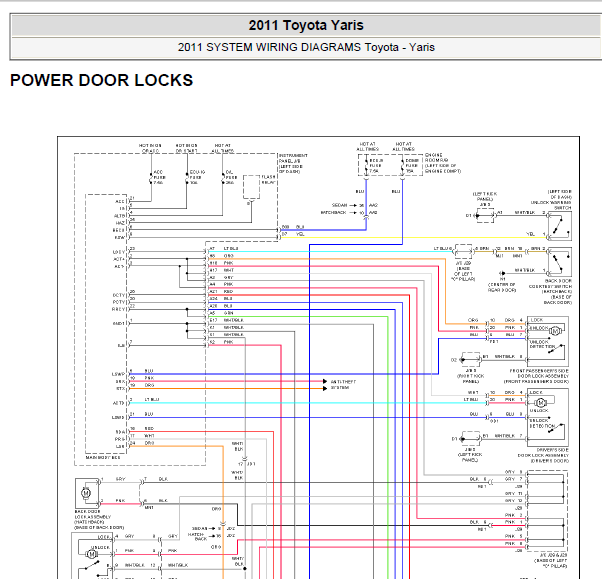Click the bottom-left door lock motor symbol
Viewport: 602px width, 579px height.
click(91, 554)
